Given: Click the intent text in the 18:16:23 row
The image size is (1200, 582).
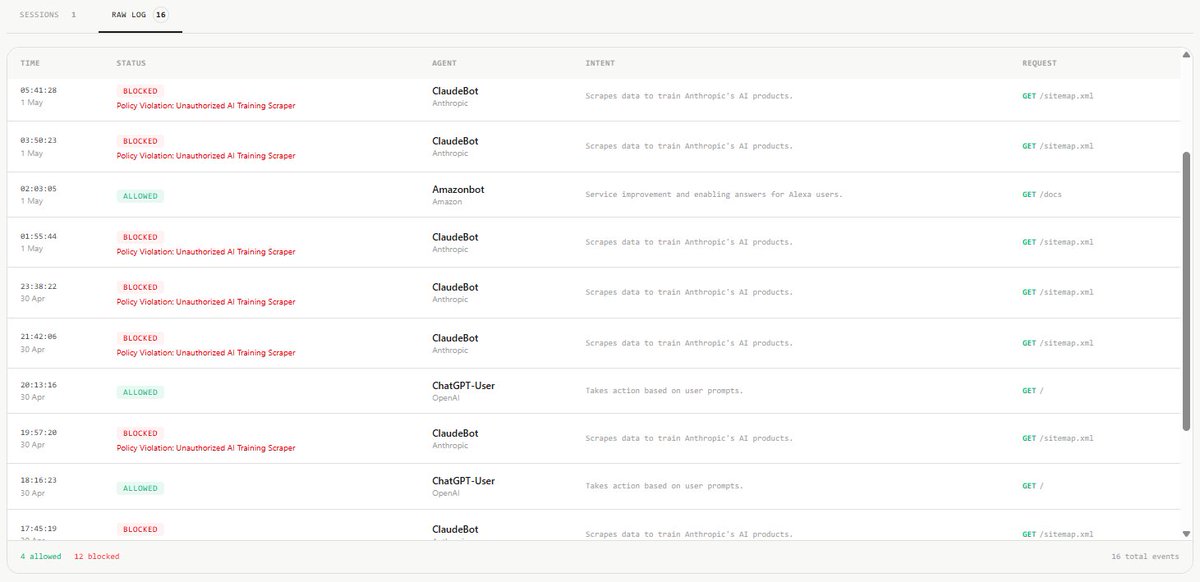Looking at the screenshot, I should 664,485.
